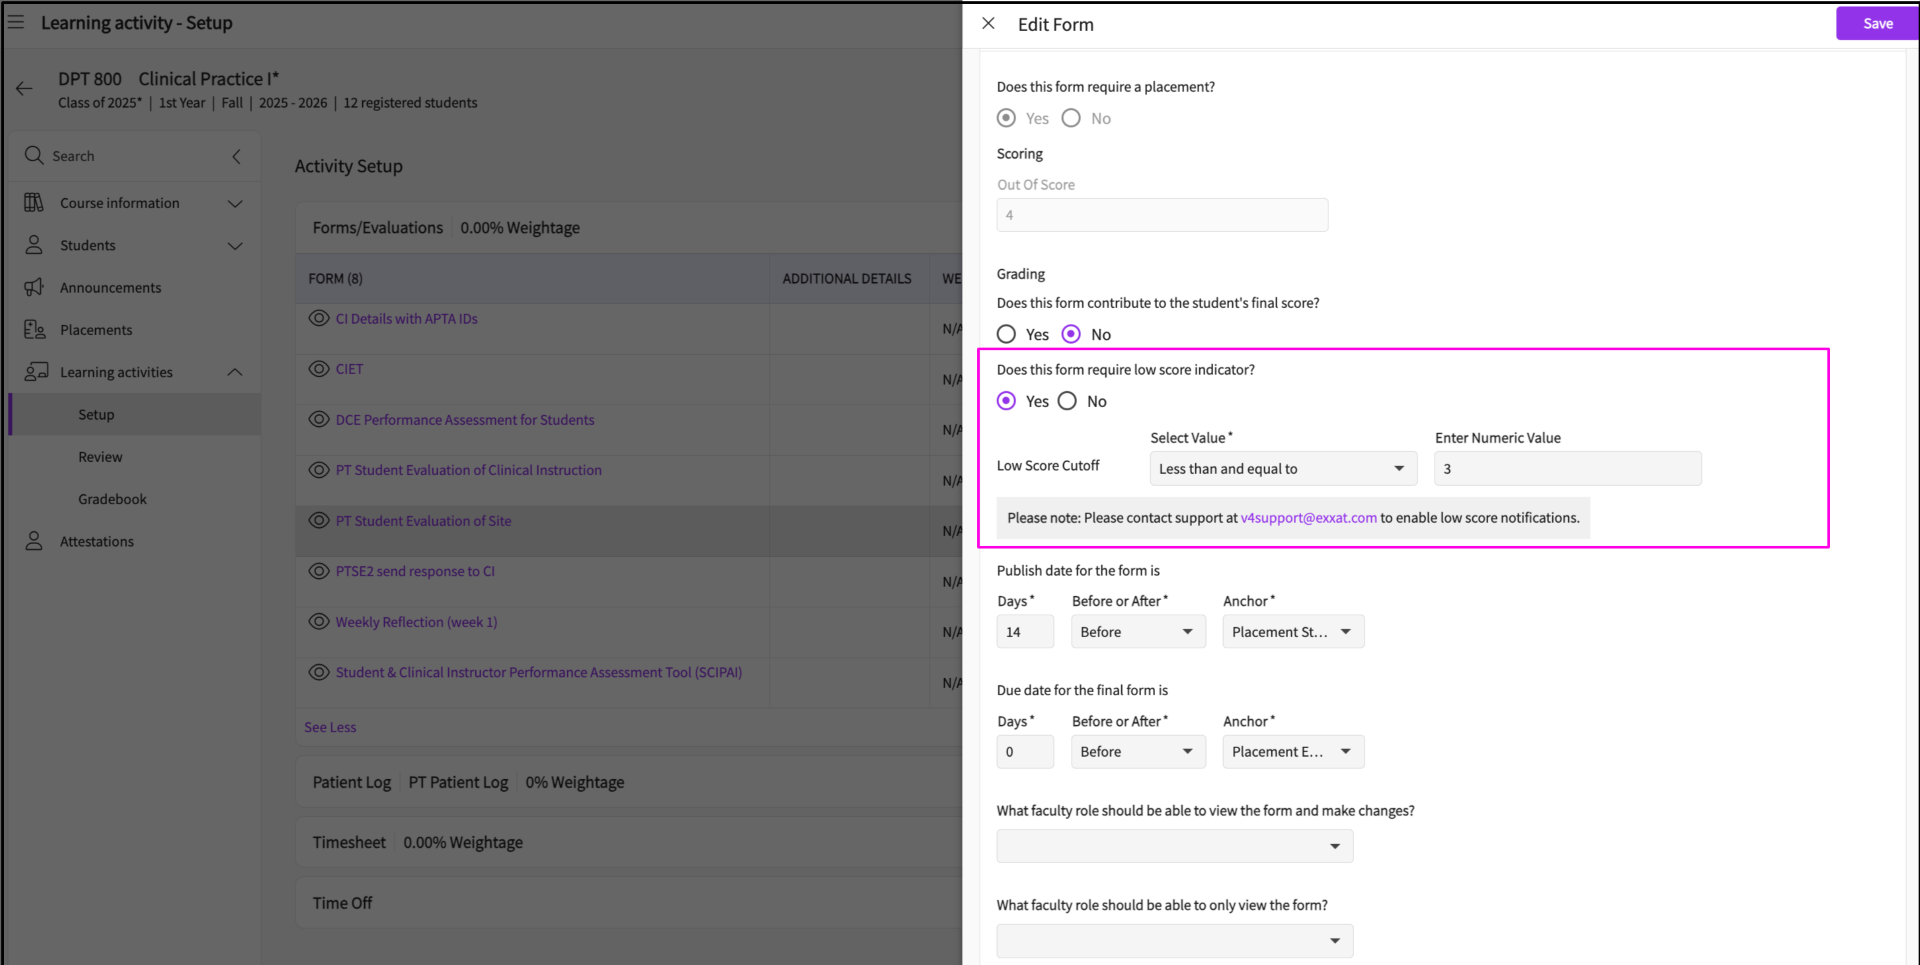This screenshot has width=1920, height=965.
Task: Select No for low score indicator
Action: pos(1068,401)
